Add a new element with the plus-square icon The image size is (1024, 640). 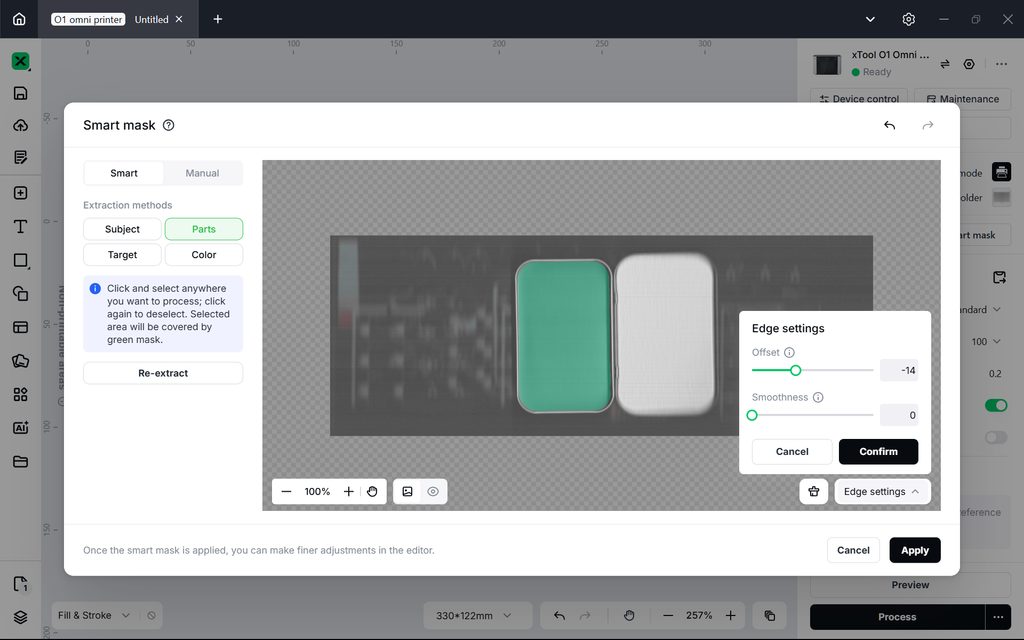(x=20, y=193)
